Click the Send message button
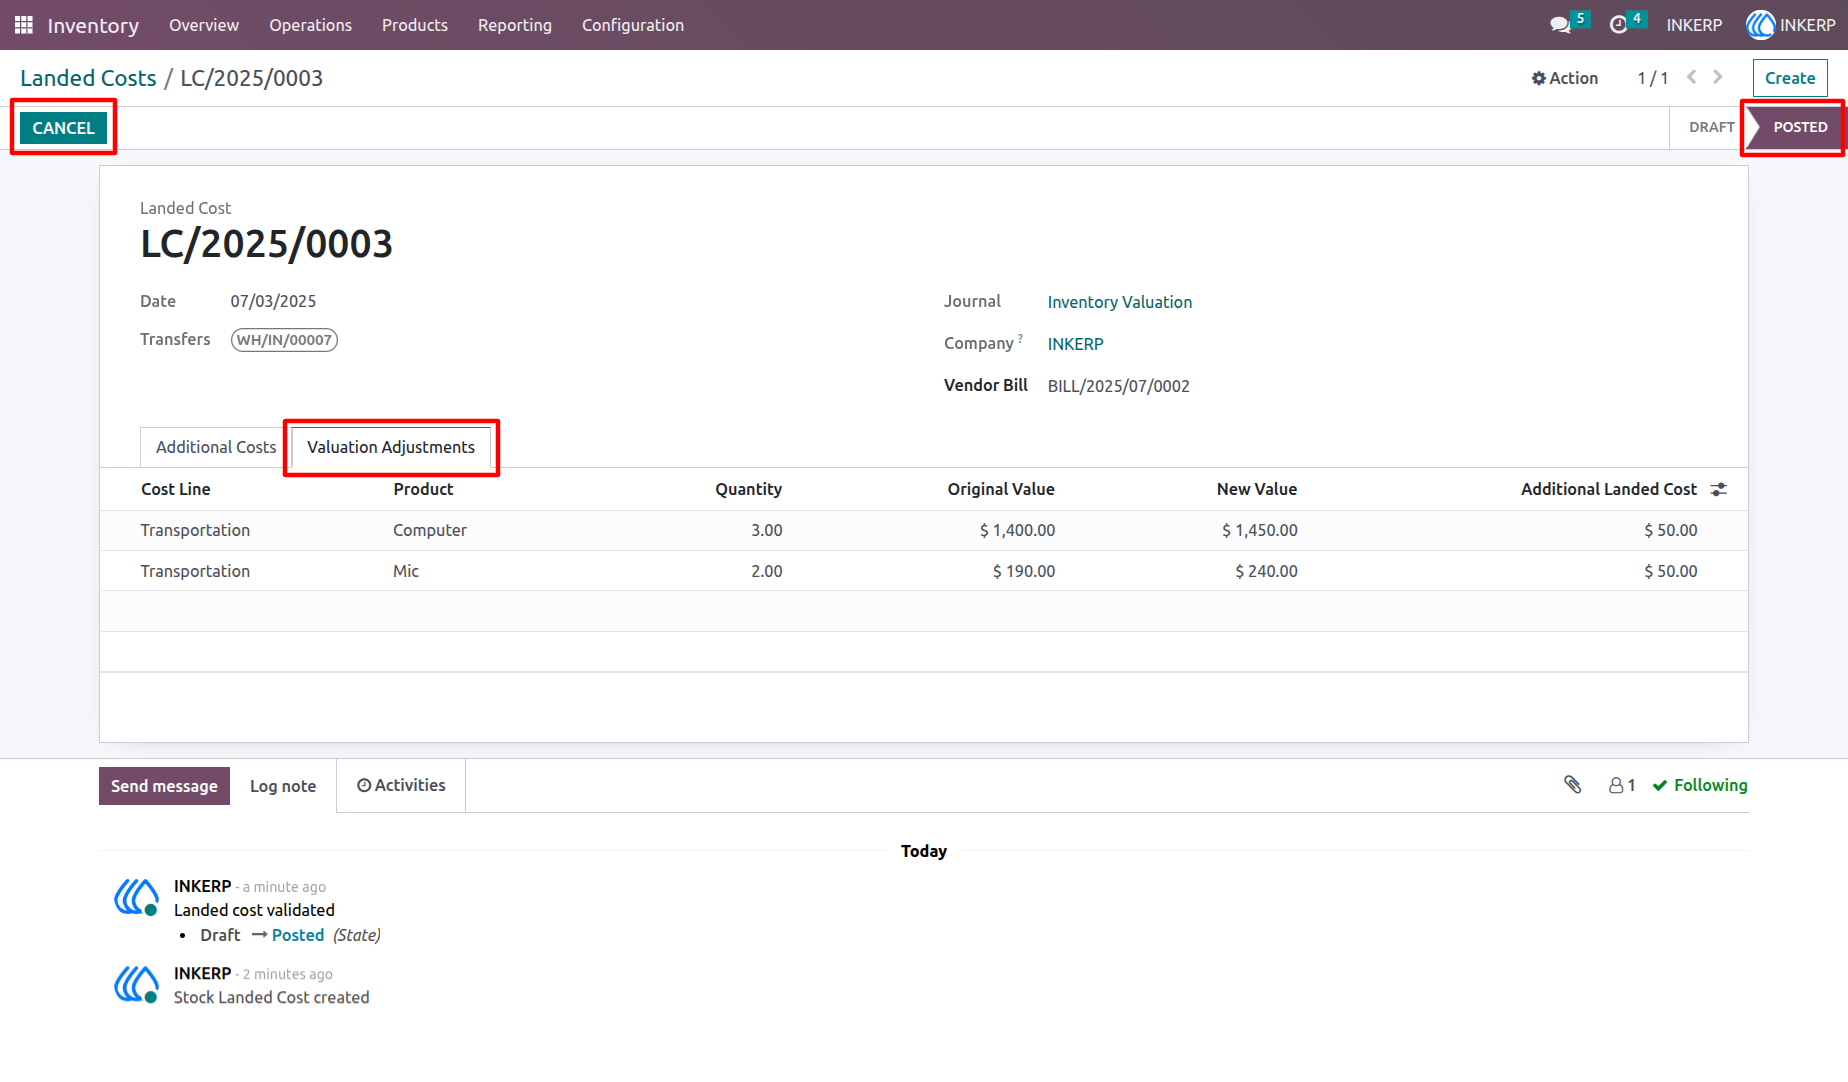Viewport: 1848px width, 1082px height. (x=164, y=786)
